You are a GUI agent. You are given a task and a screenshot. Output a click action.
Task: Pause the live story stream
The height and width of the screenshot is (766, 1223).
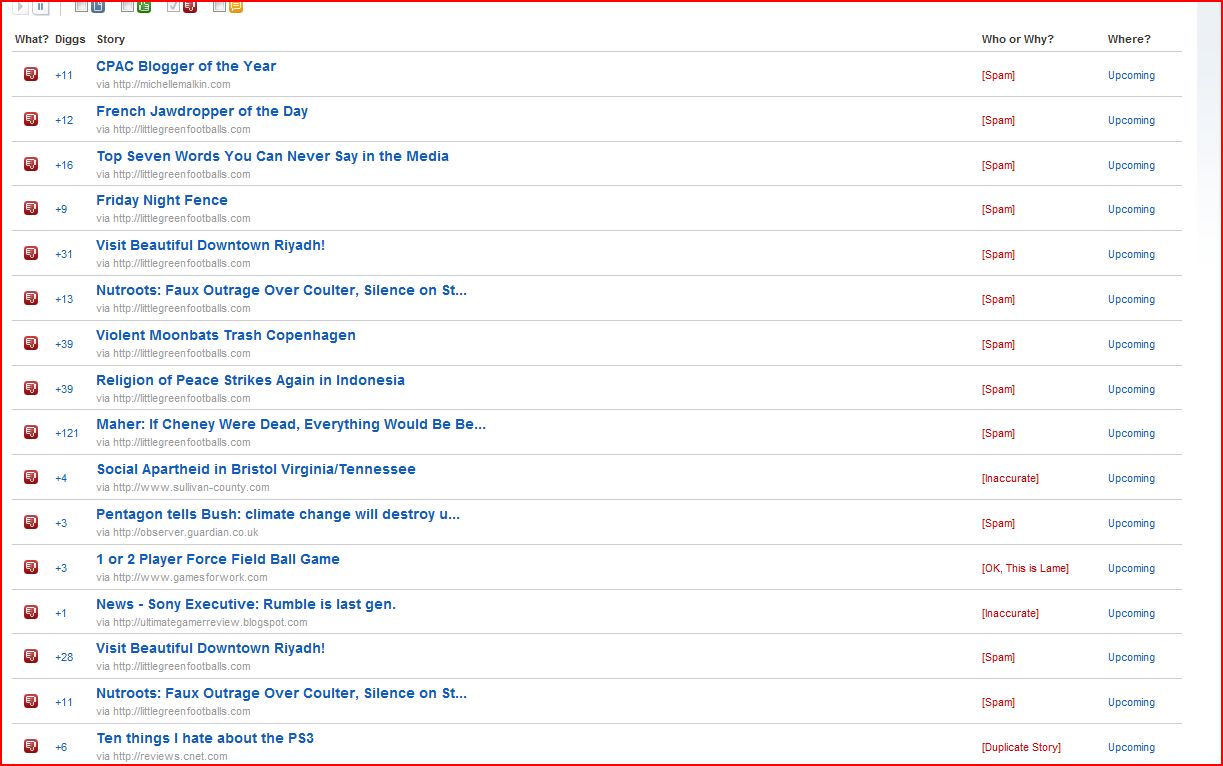[41, 7]
